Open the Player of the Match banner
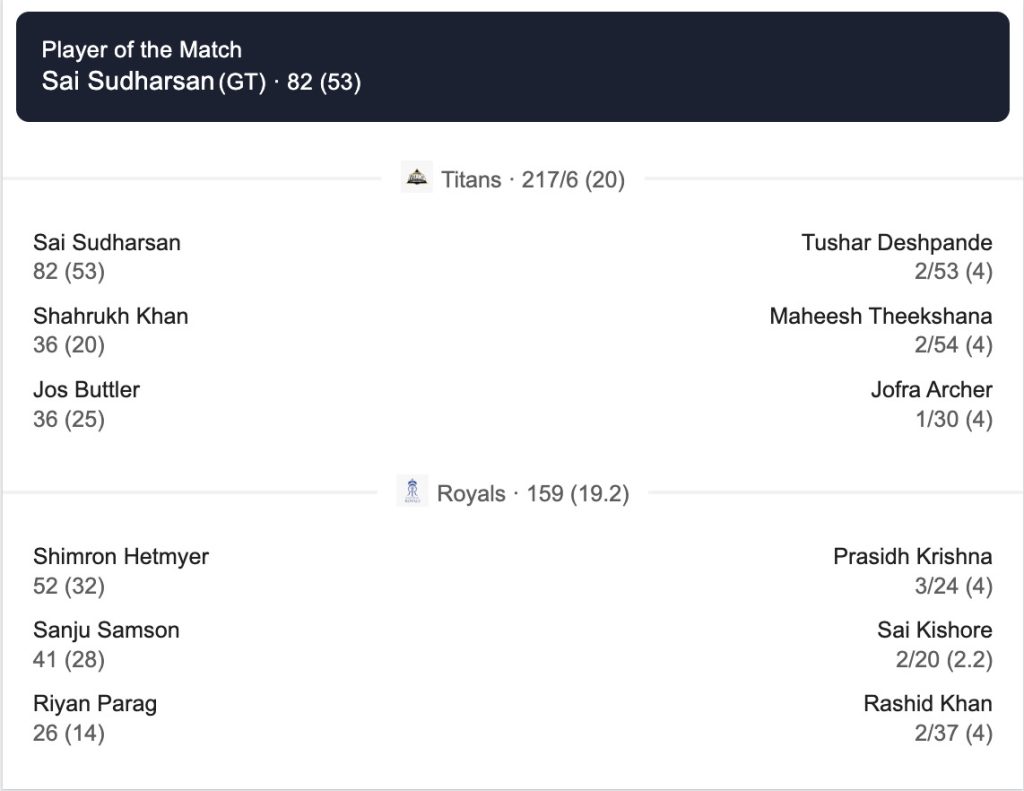Screen dimensions: 1024x791 point(512,66)
